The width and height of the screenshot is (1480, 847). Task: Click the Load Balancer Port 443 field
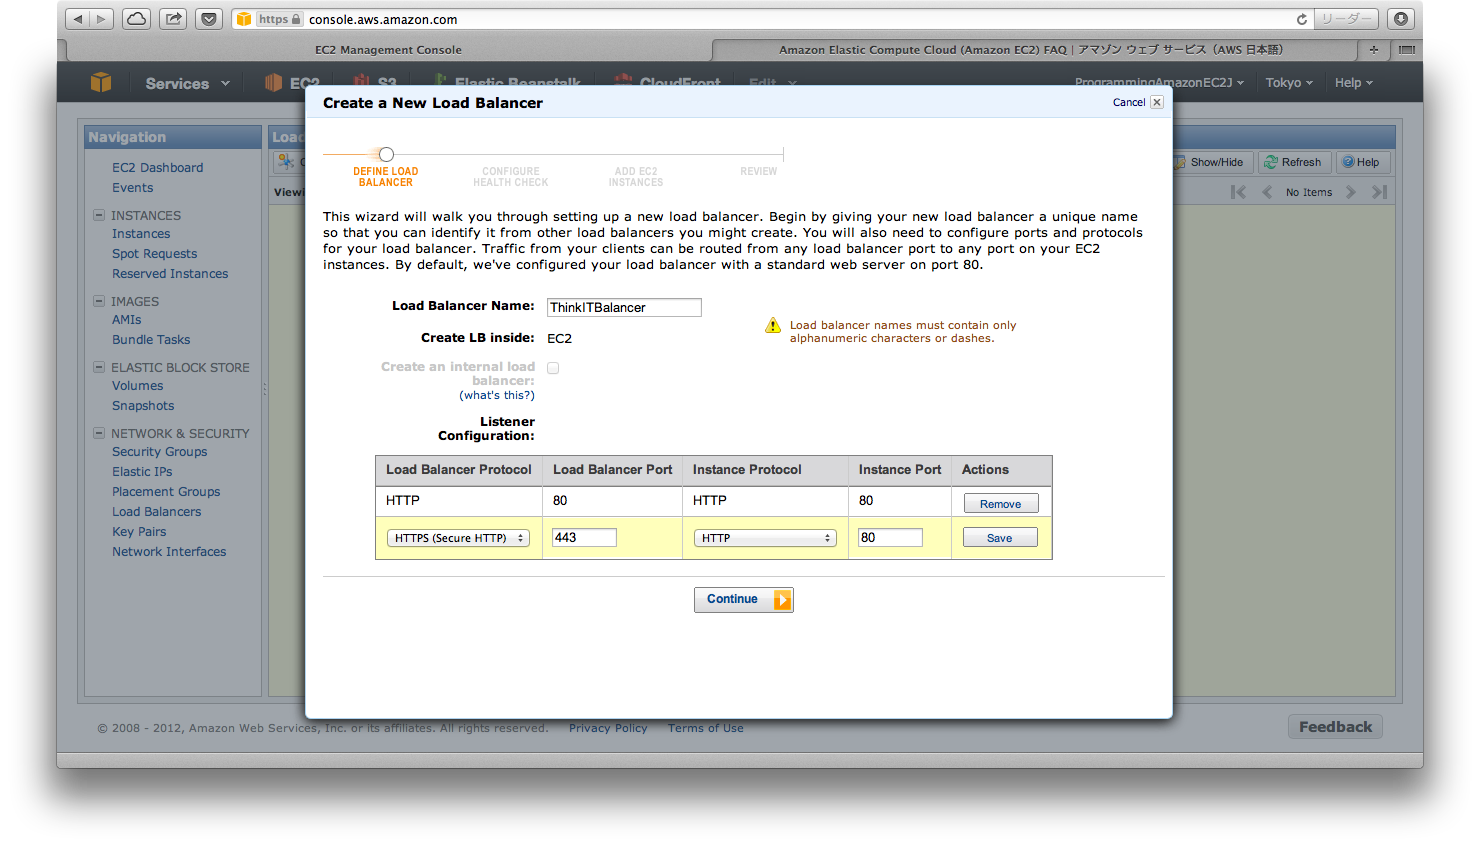[x=584, y=538]
